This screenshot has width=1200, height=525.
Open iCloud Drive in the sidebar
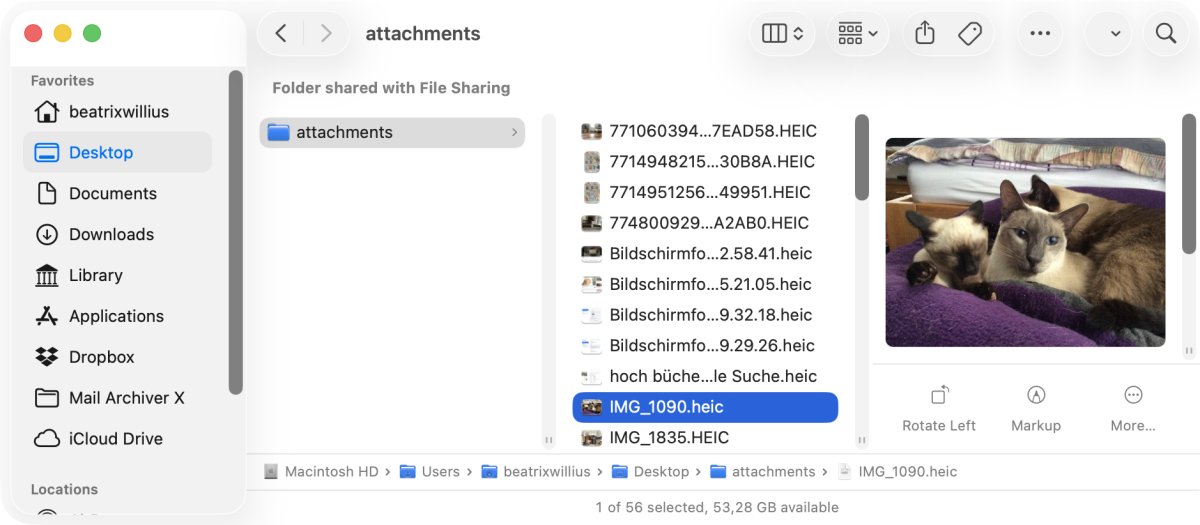tap(118, 438)
